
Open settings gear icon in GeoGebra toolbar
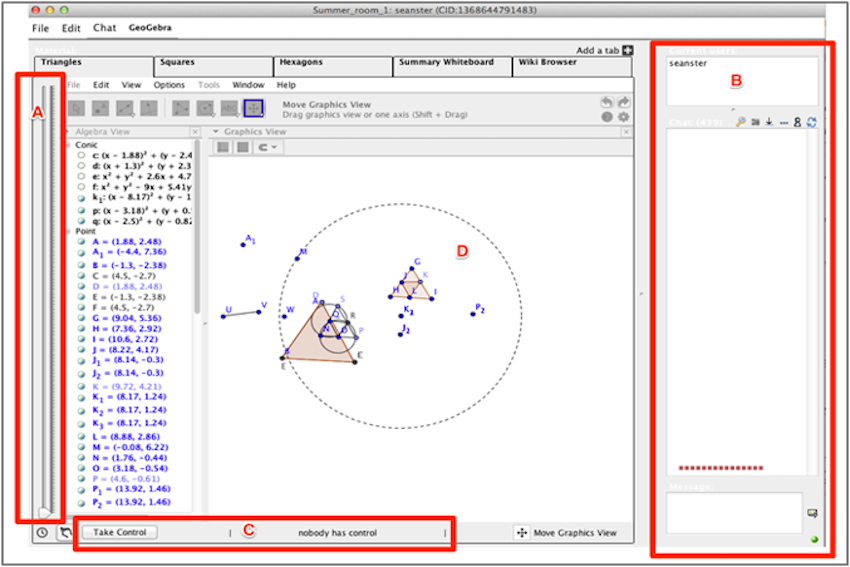[623, 117]
